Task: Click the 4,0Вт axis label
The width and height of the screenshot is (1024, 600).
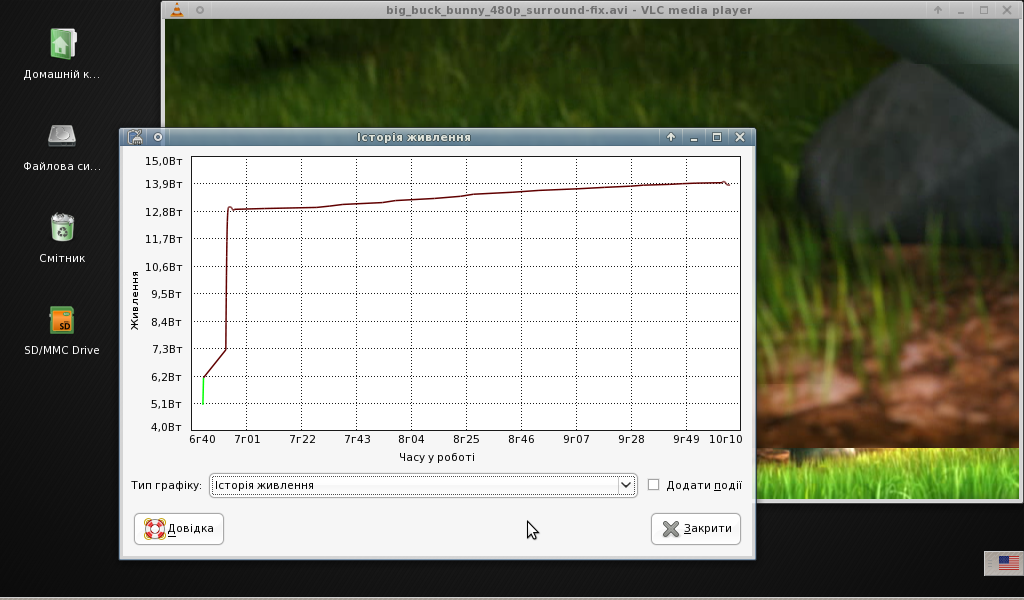Action: coord(166,427)
